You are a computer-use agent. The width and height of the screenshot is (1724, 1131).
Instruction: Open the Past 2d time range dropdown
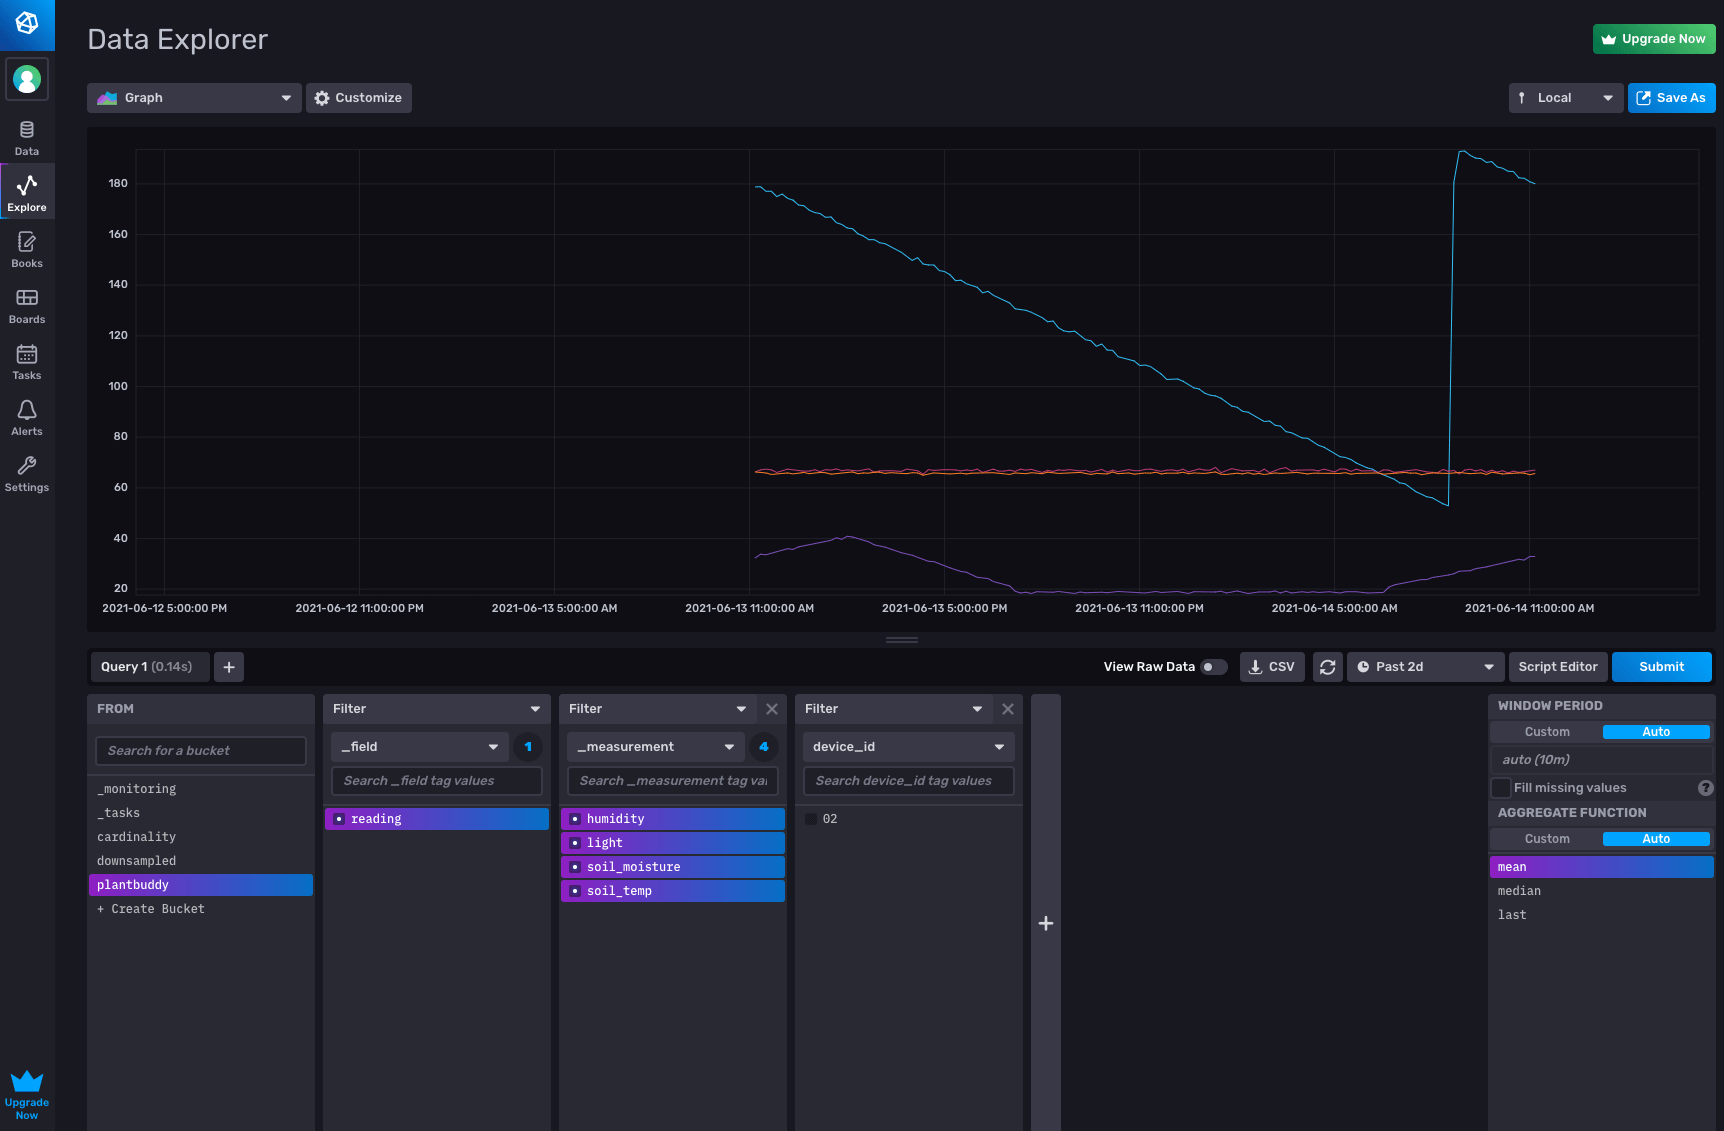click(1425, 666)
